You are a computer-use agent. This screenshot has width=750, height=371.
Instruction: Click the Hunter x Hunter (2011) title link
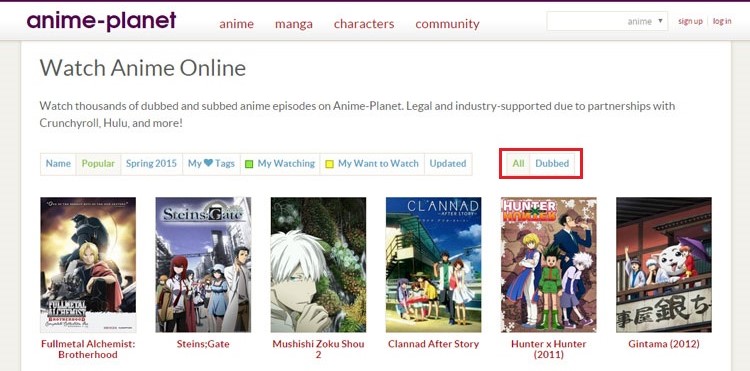(x=549, y=349)
